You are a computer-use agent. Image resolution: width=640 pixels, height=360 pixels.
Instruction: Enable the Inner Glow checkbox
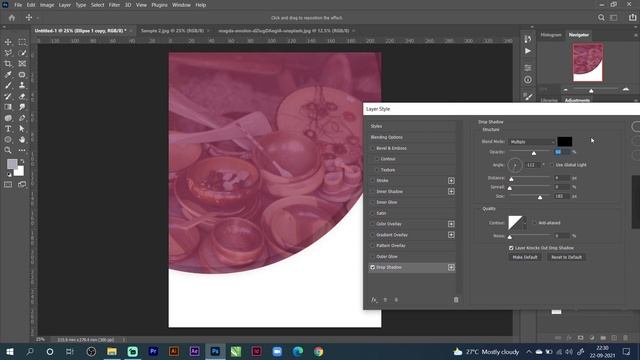(x=372, y=202)
